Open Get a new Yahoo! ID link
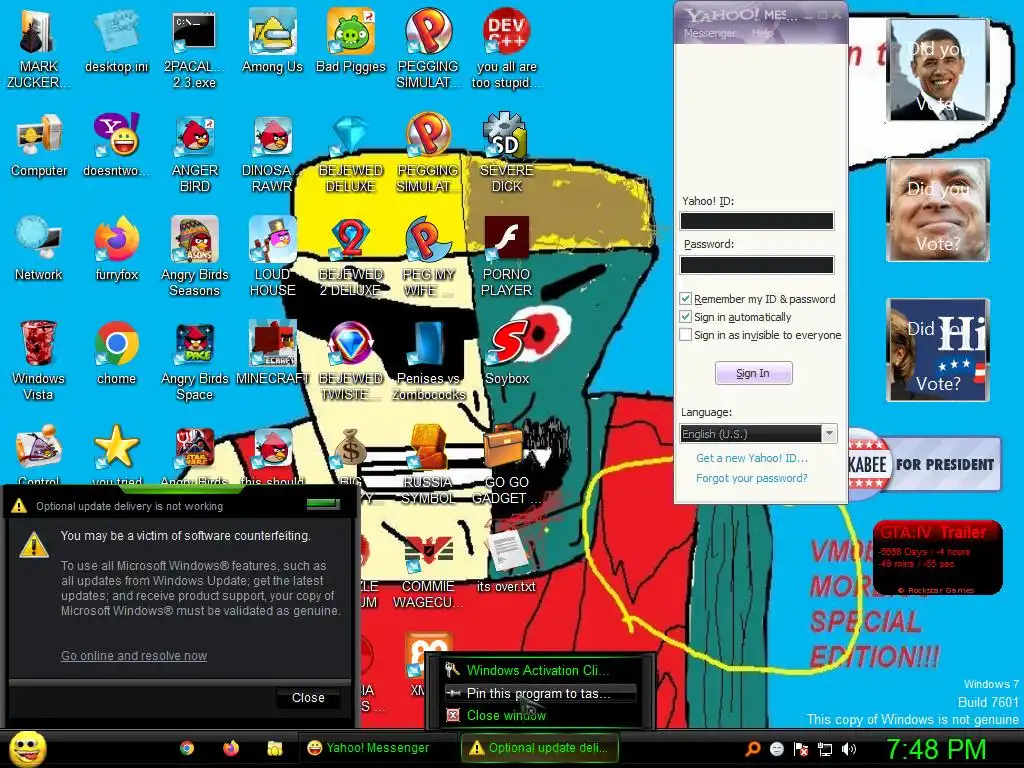 (752, 458)
